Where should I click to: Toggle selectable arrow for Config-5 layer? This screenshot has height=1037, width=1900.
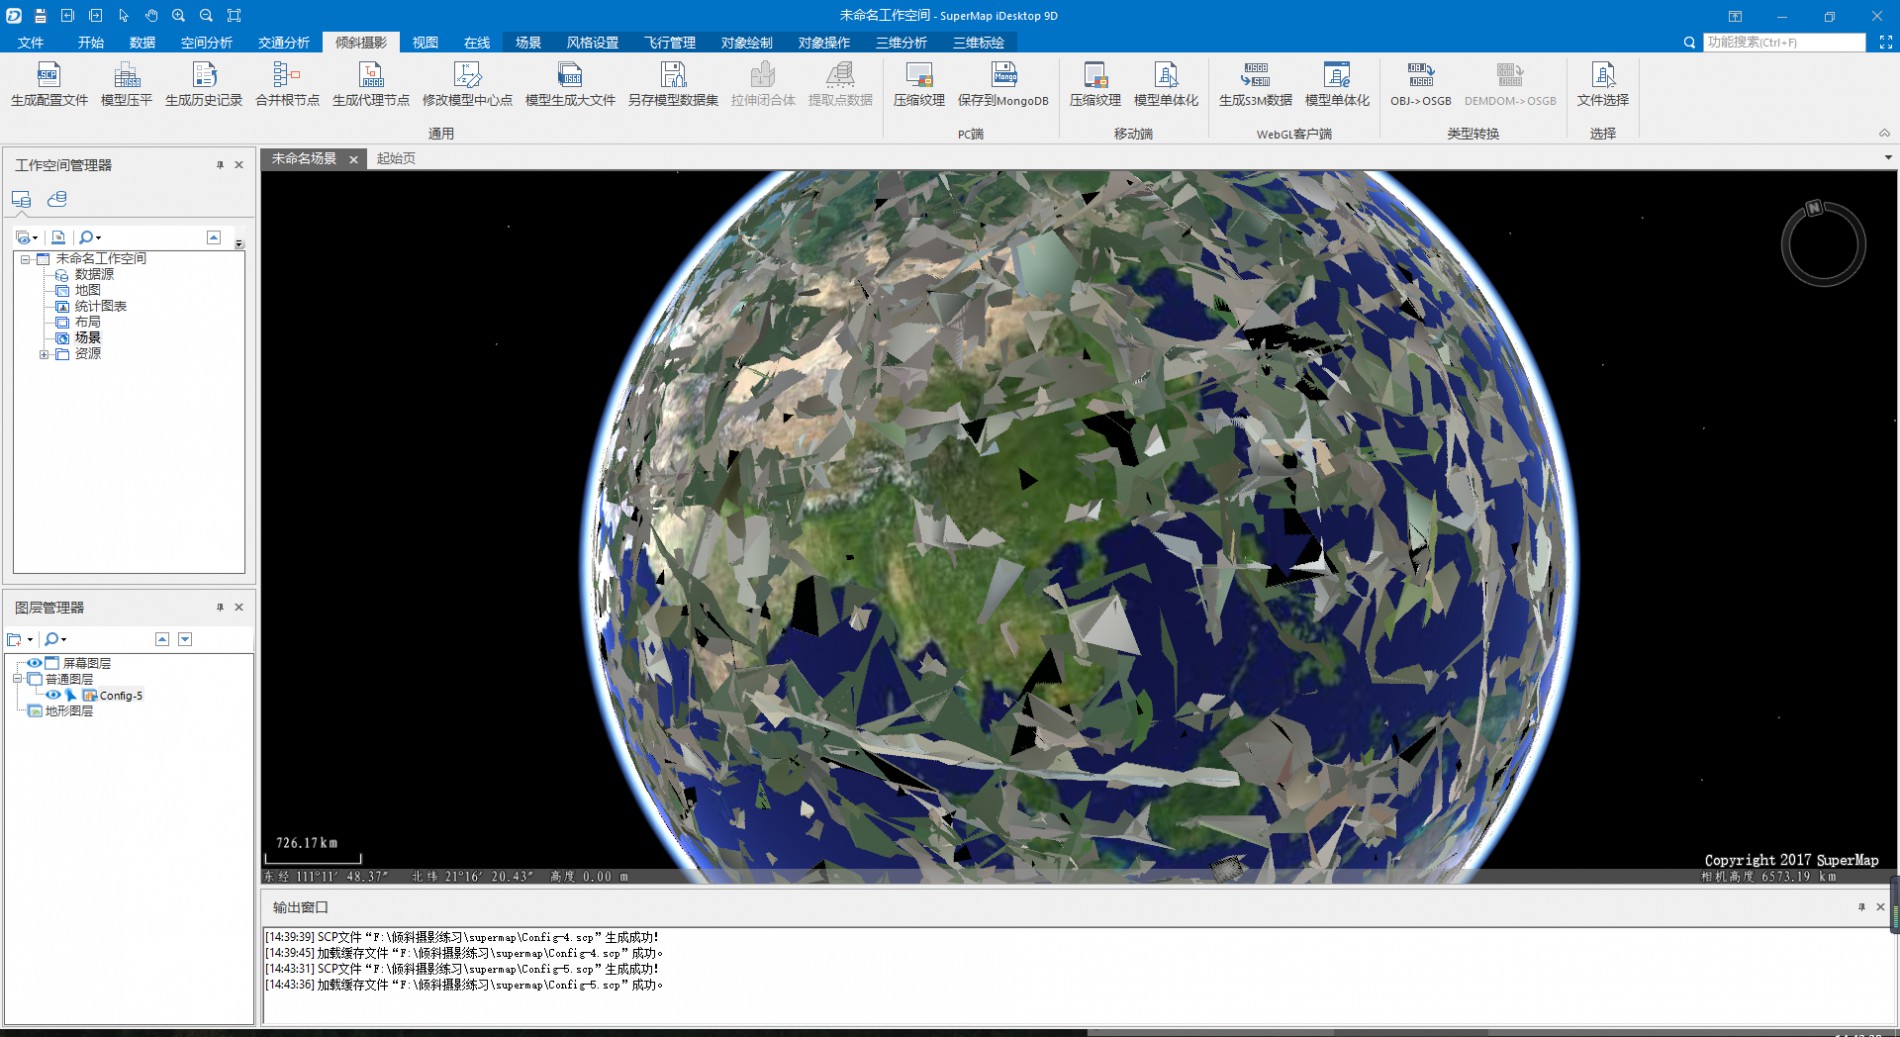71,695
